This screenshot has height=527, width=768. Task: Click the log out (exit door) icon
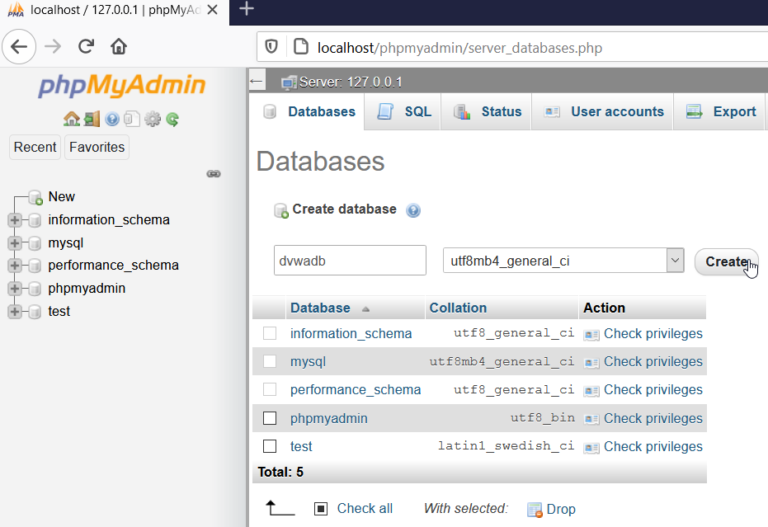[92, 119]
